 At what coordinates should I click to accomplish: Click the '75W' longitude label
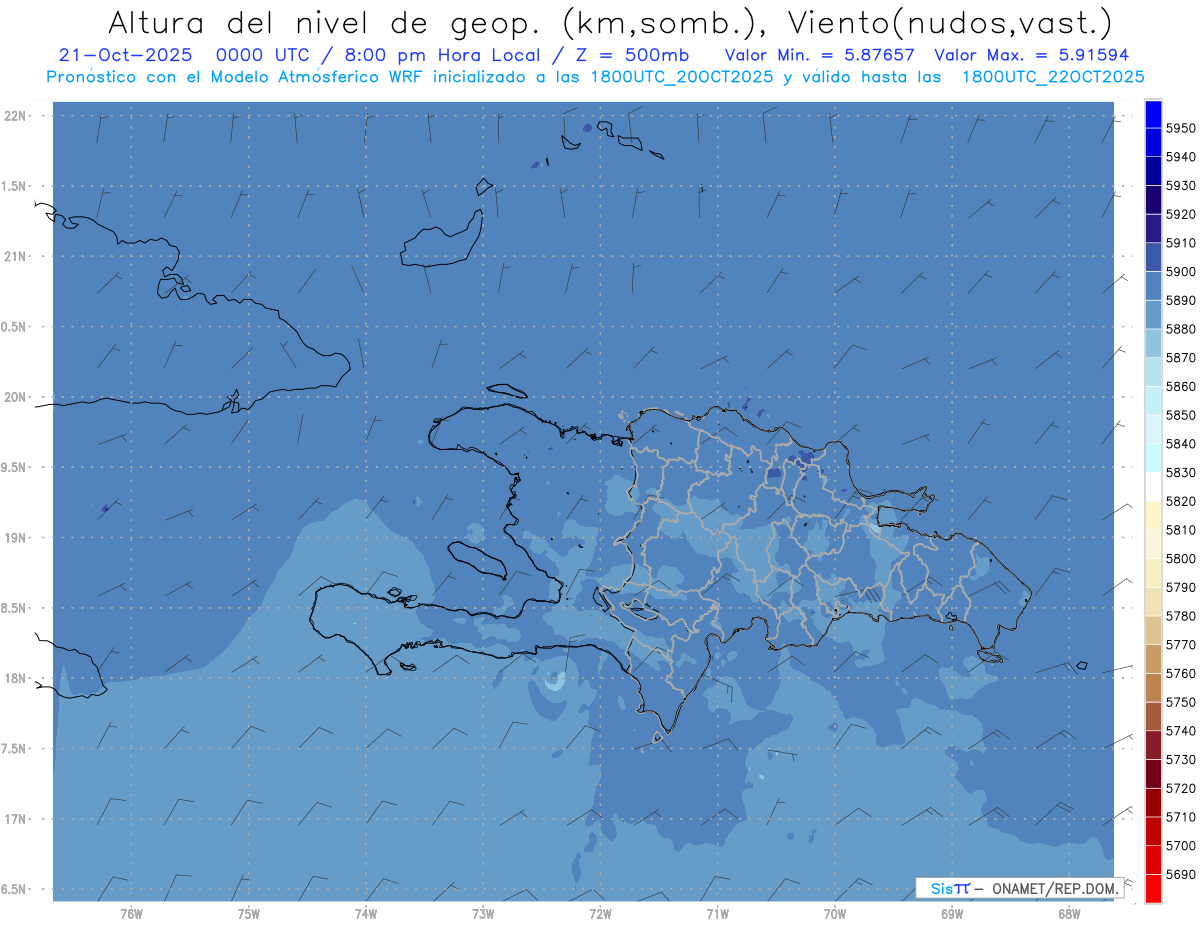[249, 914]
